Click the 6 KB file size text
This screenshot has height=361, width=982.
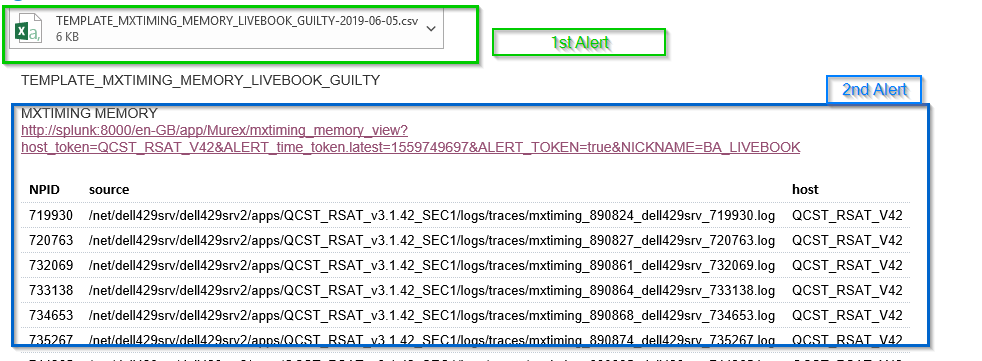(x=67, y=37)
